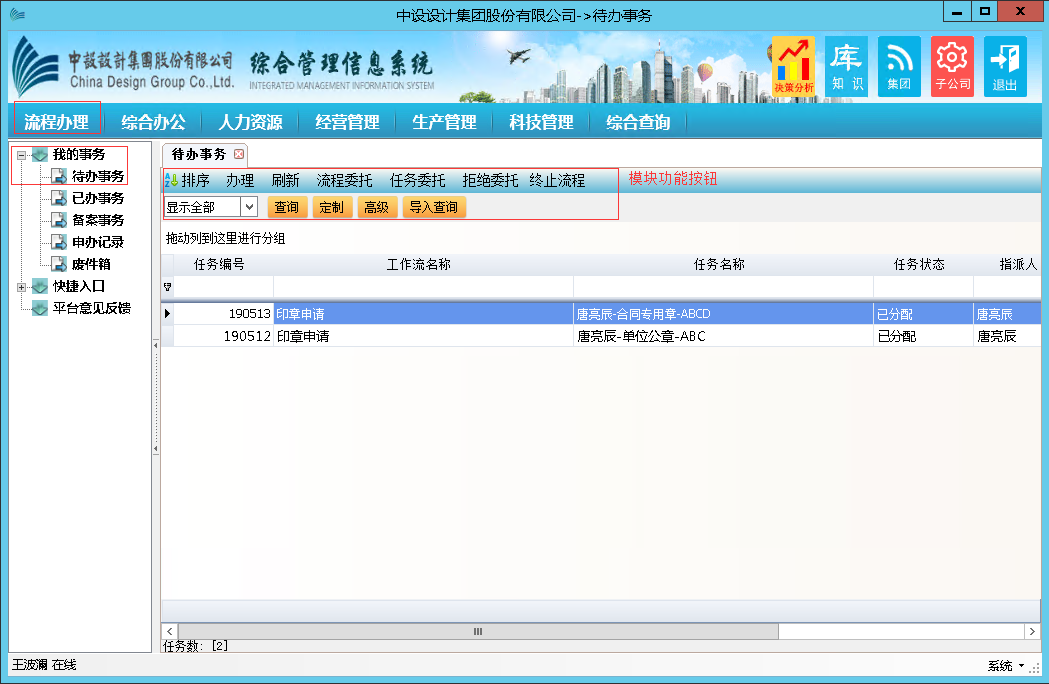1049x684 pixels.
Task: Click the 终止流程 toolbar button
Action: click(557, 181)
